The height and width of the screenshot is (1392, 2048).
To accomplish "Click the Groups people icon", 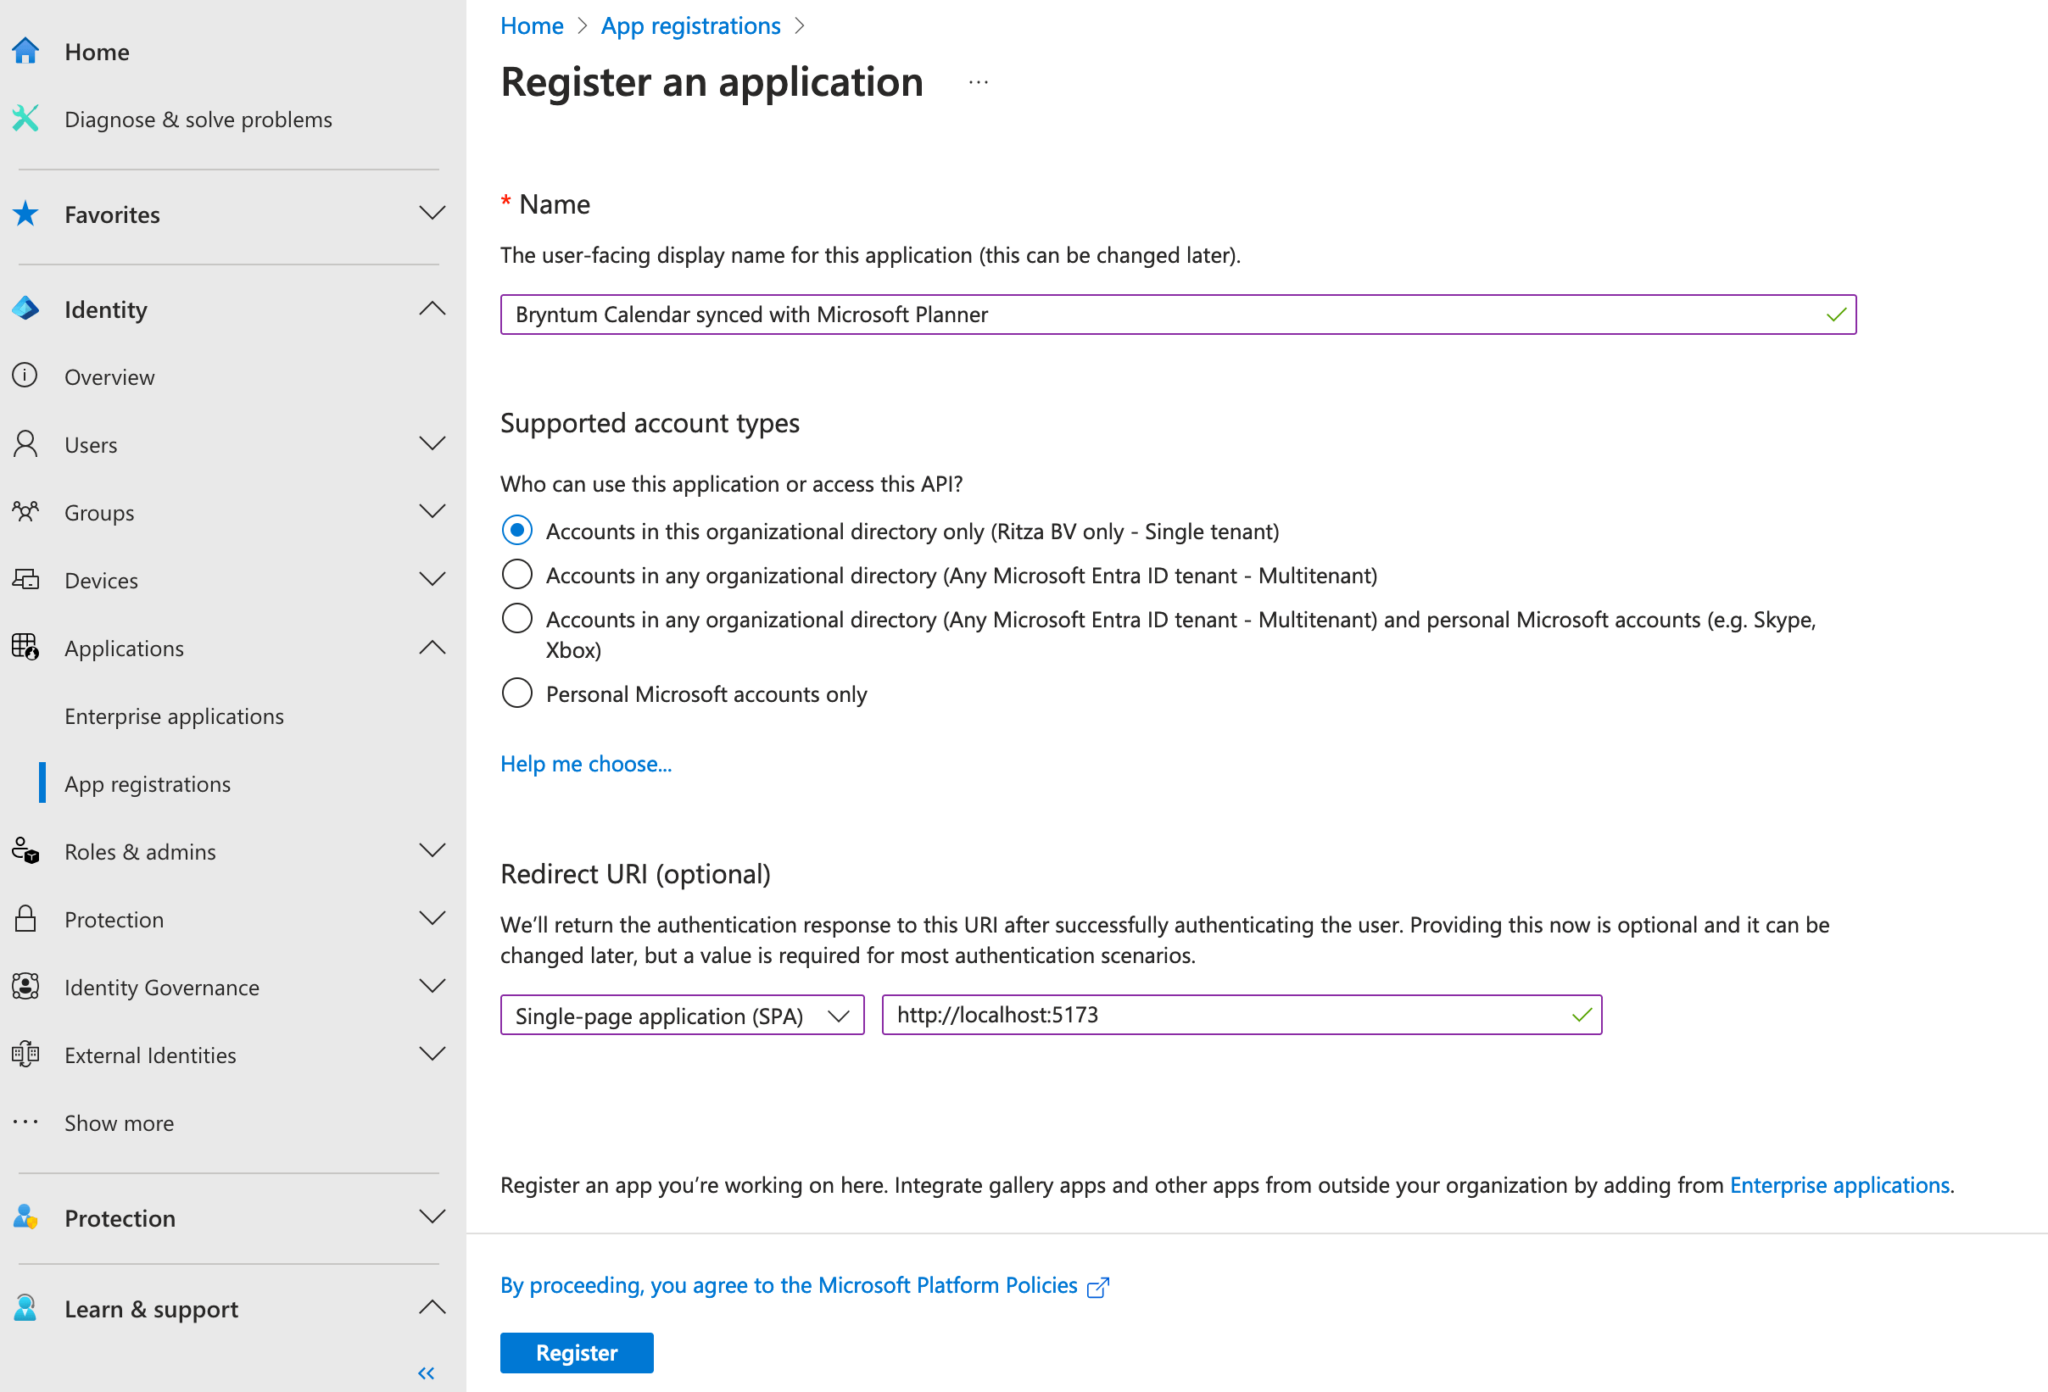I will click(x=25, y=512).
